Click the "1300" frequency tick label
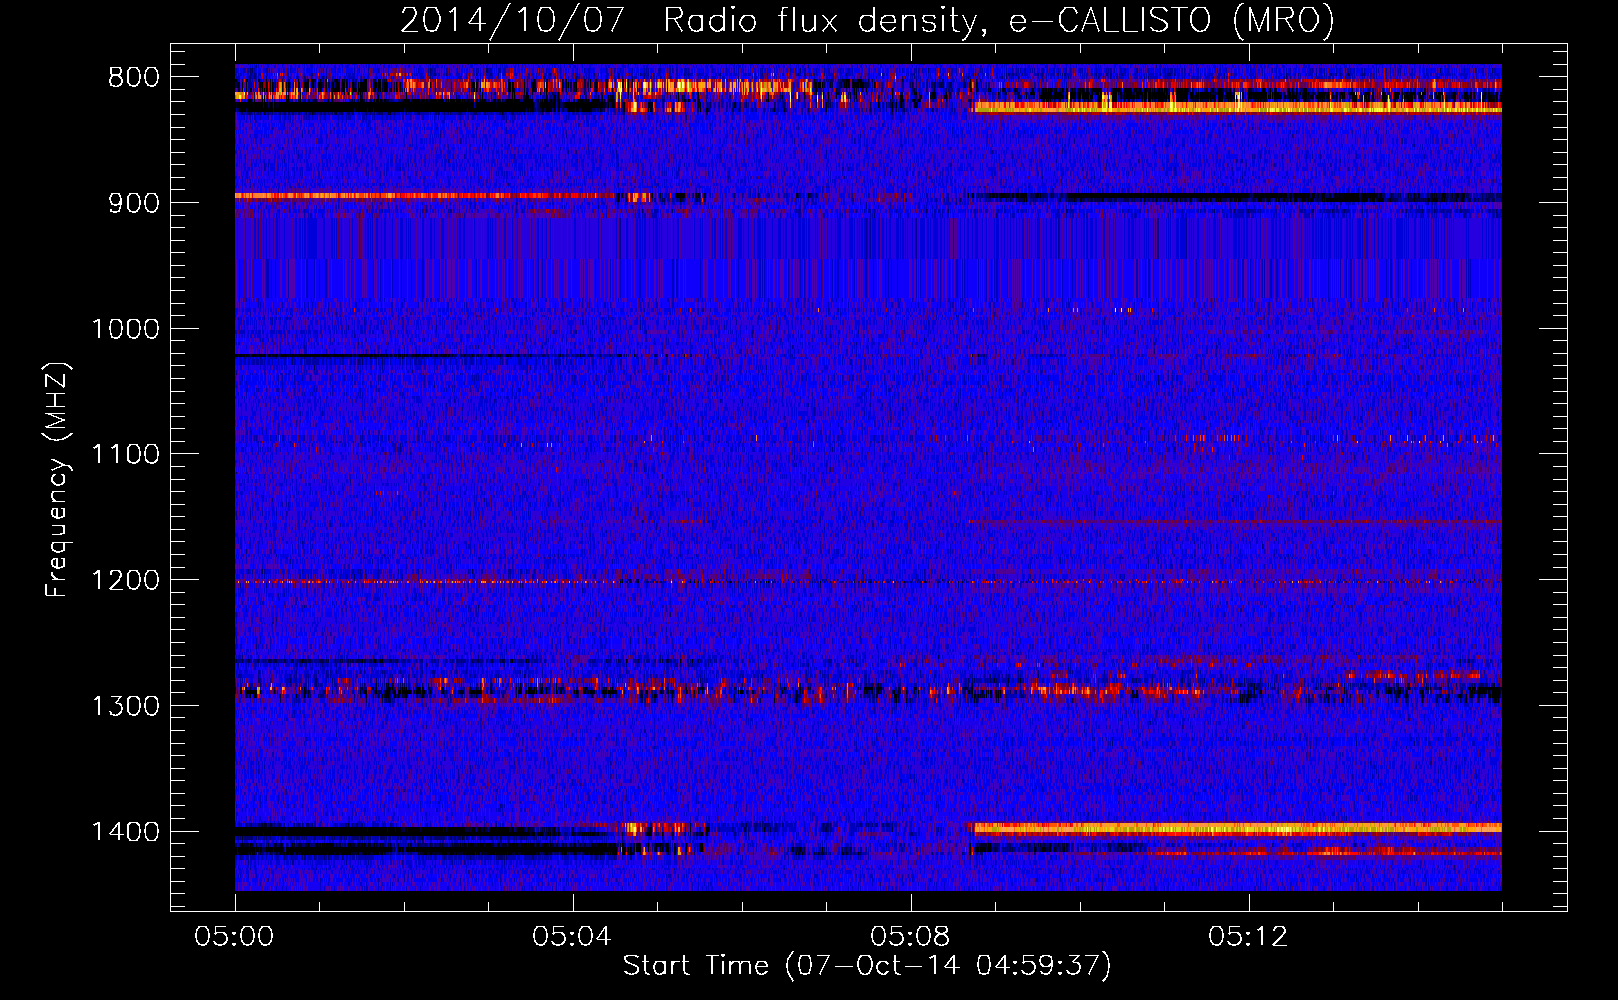The height and width of the screenshot is (1000, 1618). 125,706
